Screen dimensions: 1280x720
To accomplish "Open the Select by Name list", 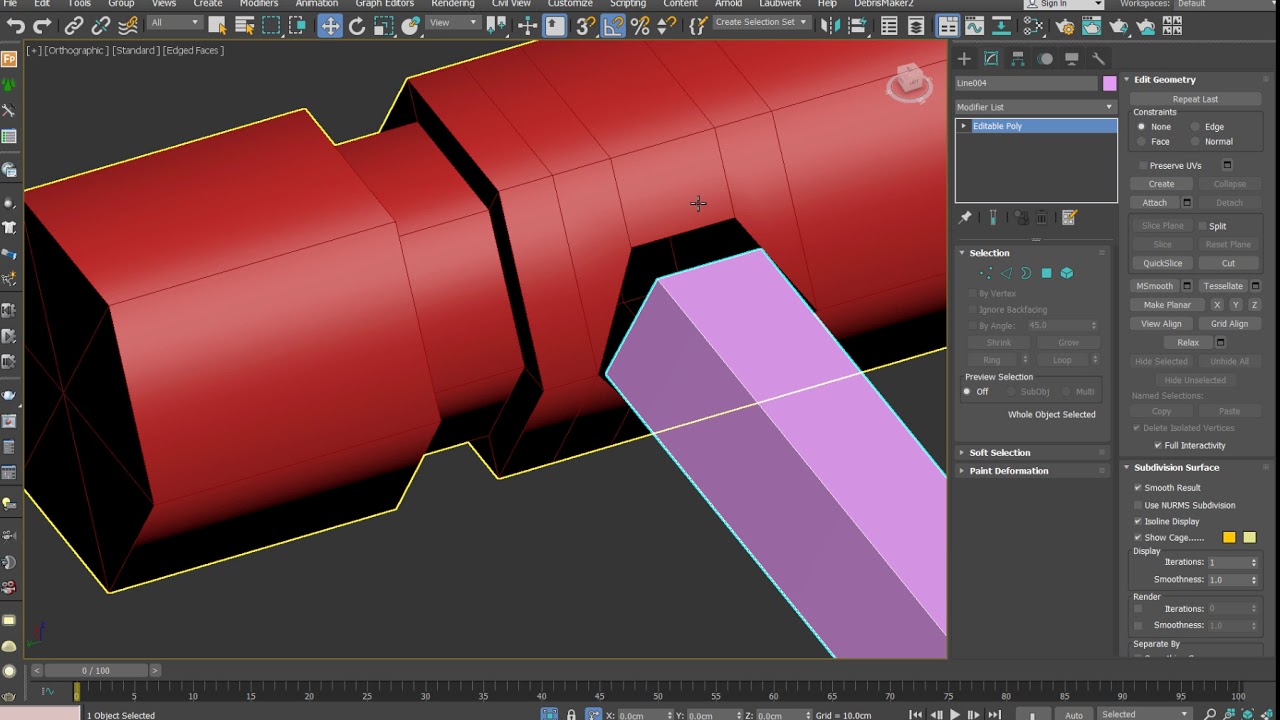I will coord(244,26).
